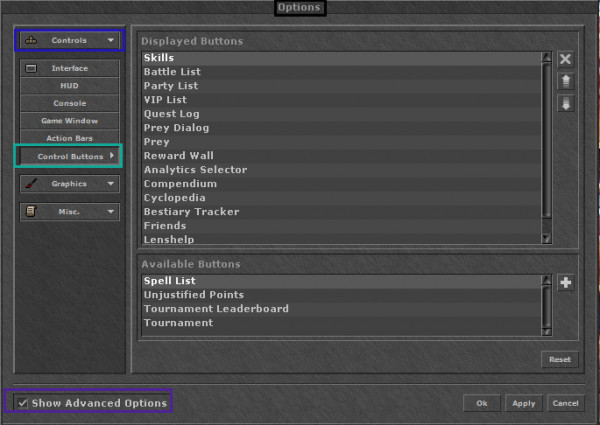The height and width of the screenshot is (425, 600).
Task: Click Available Buttons scrollbar down arrow
Action: [546, 331]
